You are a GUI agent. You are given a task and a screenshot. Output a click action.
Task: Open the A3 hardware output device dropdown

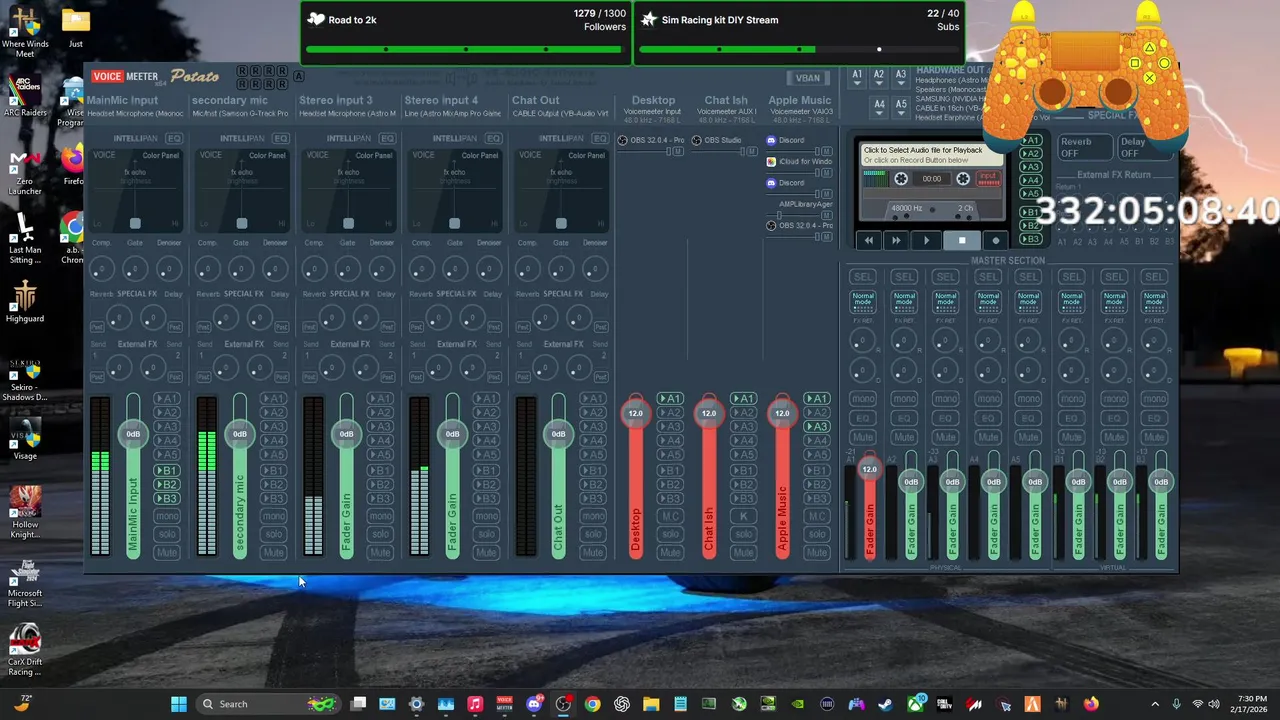(x=901, y=78)
